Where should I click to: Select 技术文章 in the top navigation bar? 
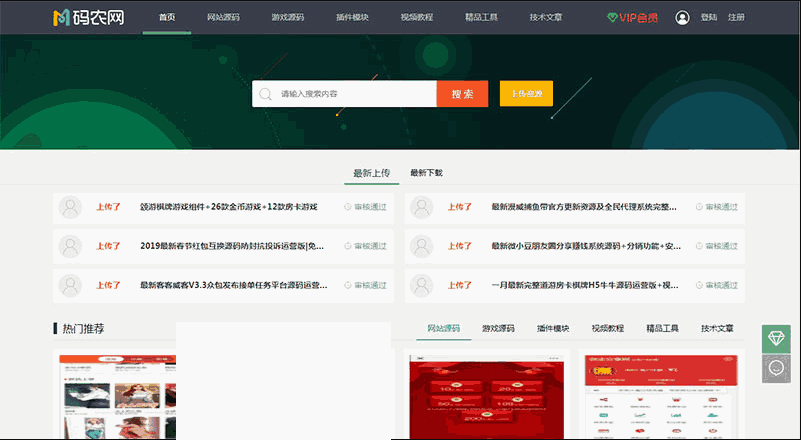pos(545,18)
